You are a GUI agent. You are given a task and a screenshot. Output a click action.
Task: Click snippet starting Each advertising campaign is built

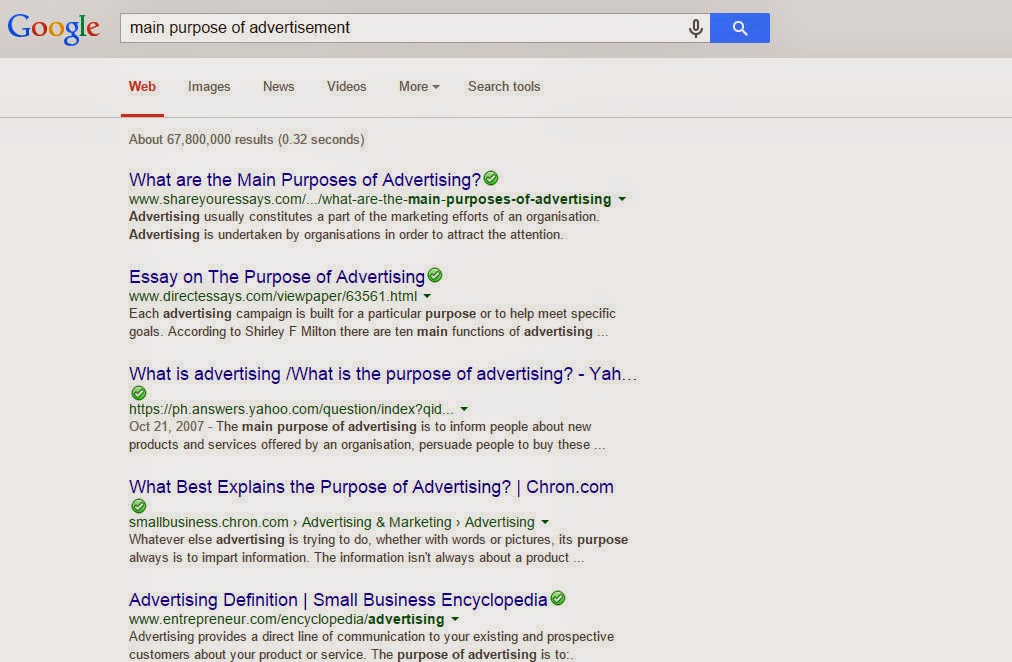[x=372, y=323]
